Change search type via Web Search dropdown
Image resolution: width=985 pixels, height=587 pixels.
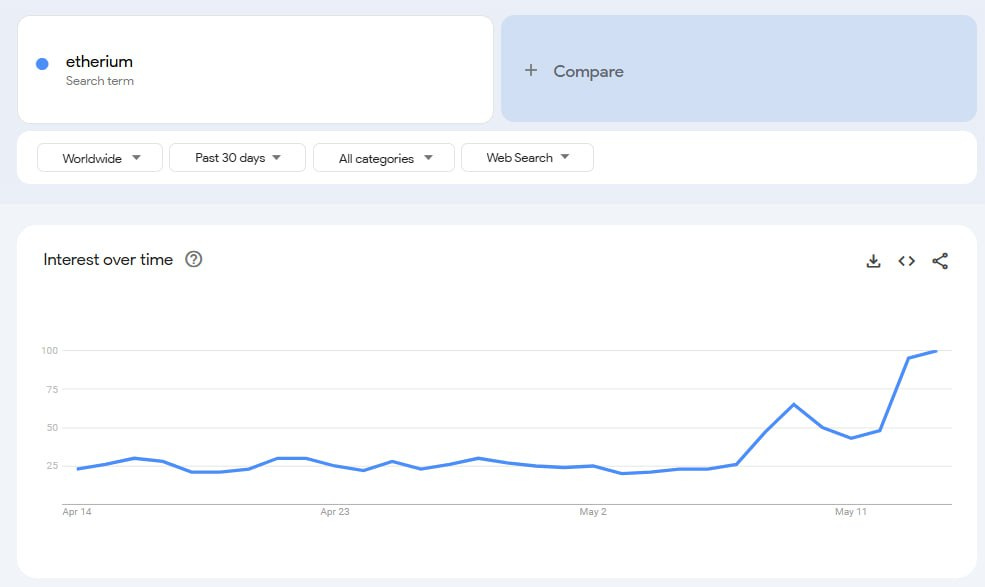(527, 157)
